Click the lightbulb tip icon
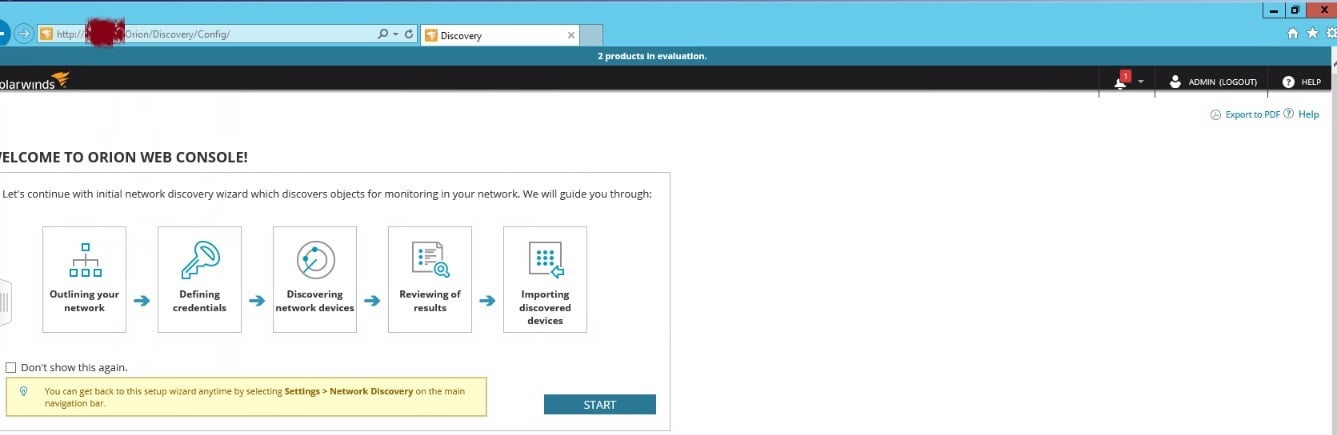This screenshot has height=435, width=1337. (23, 391)
